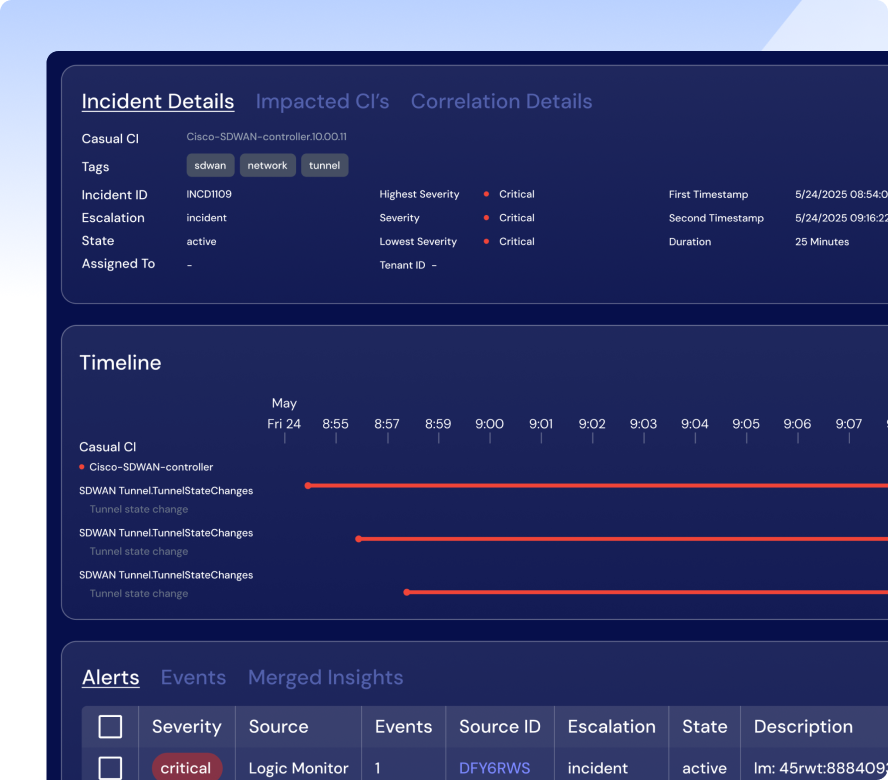888x780 pixels.
Task: Click the Assigned To label
Action: pos(118,264)
